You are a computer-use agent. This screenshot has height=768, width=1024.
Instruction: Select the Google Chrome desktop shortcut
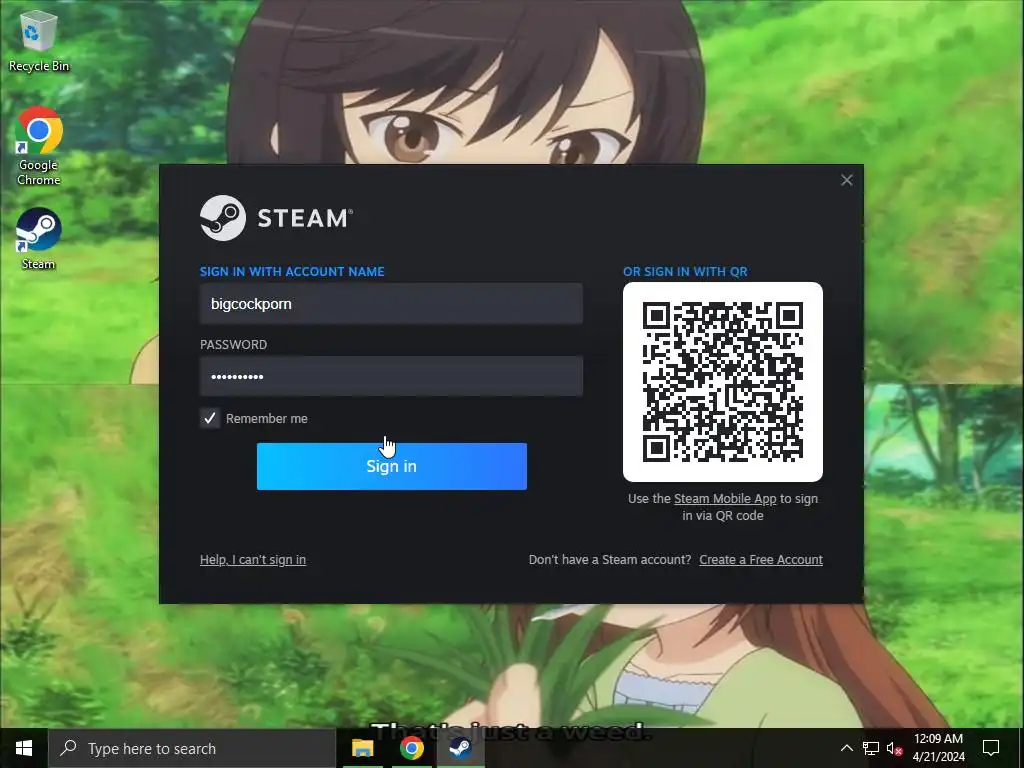tap(39, 146)
